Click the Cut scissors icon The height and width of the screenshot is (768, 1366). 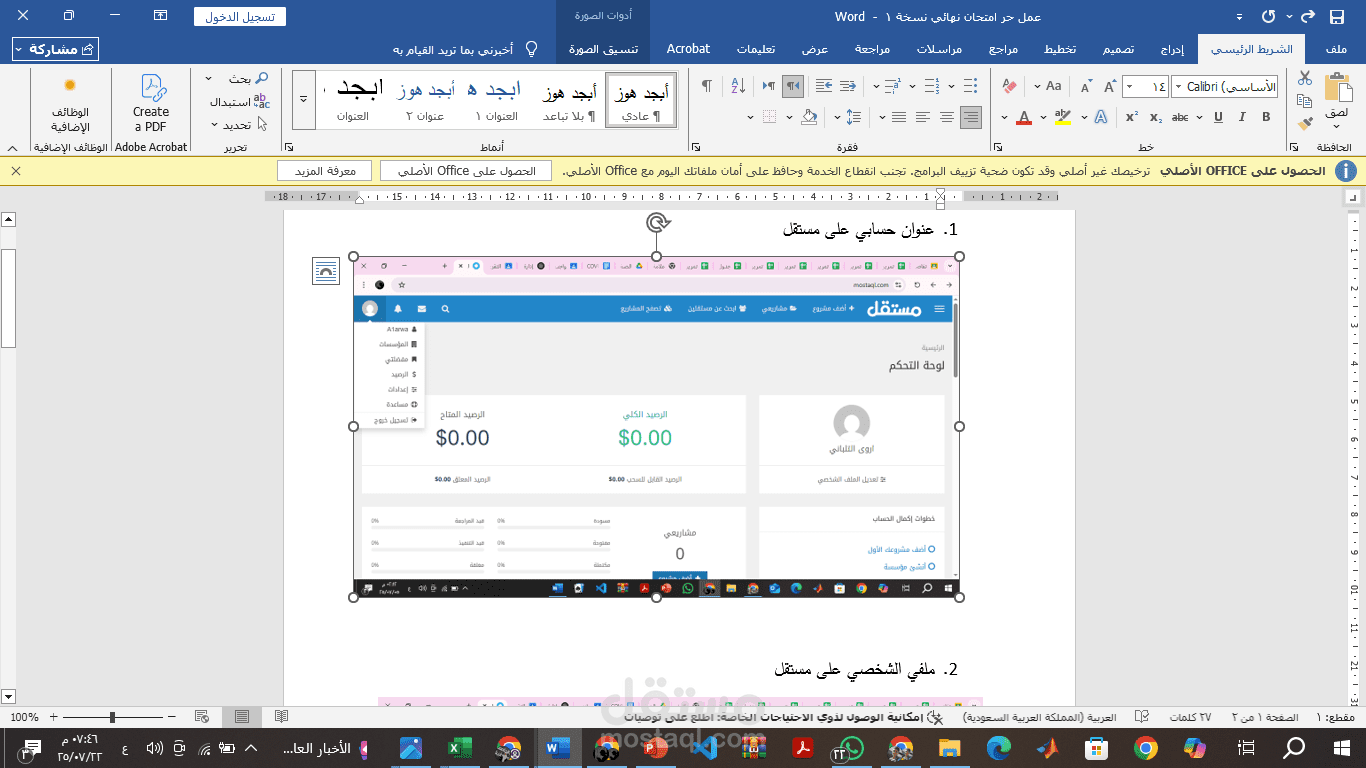click(1304, 78)
